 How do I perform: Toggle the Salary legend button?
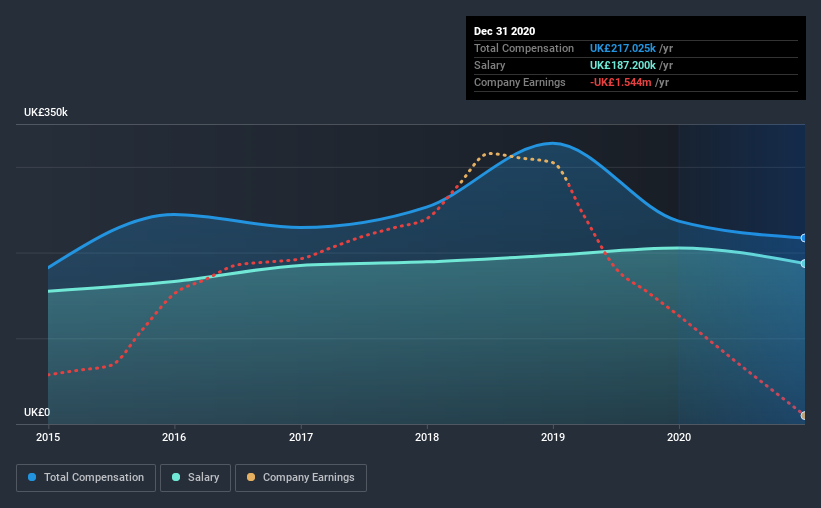[195, 478]
